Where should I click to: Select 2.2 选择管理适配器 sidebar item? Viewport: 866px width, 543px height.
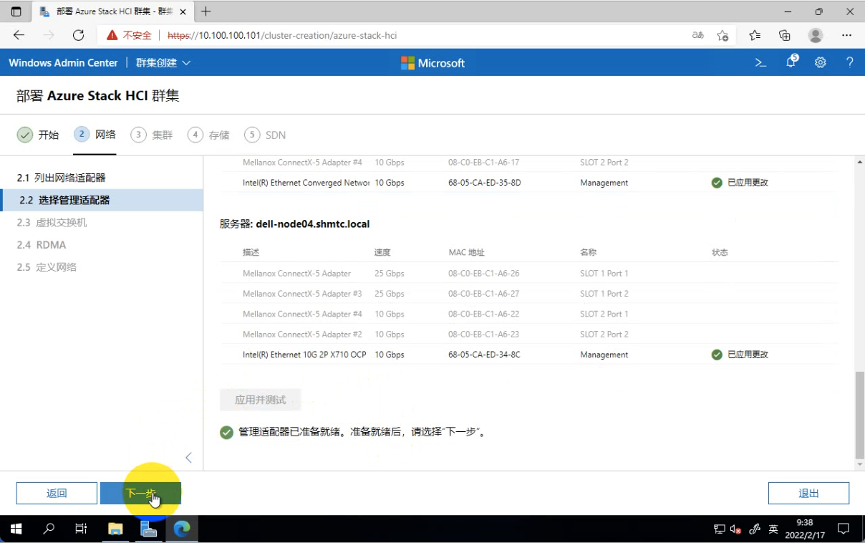click(102, 200)
